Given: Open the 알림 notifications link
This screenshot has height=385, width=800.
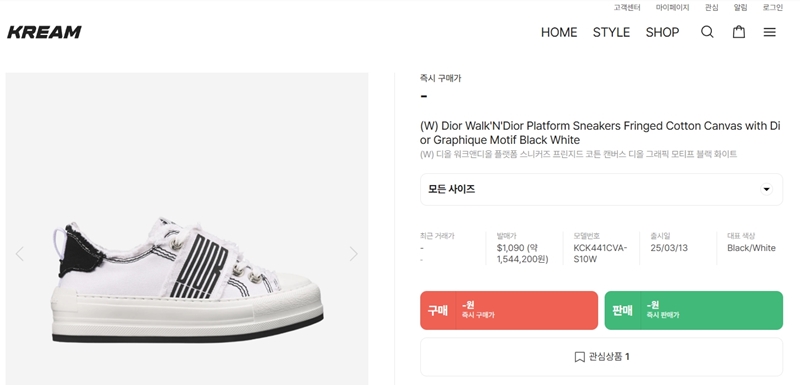Looking at the screenshot, I should (740, 8).
